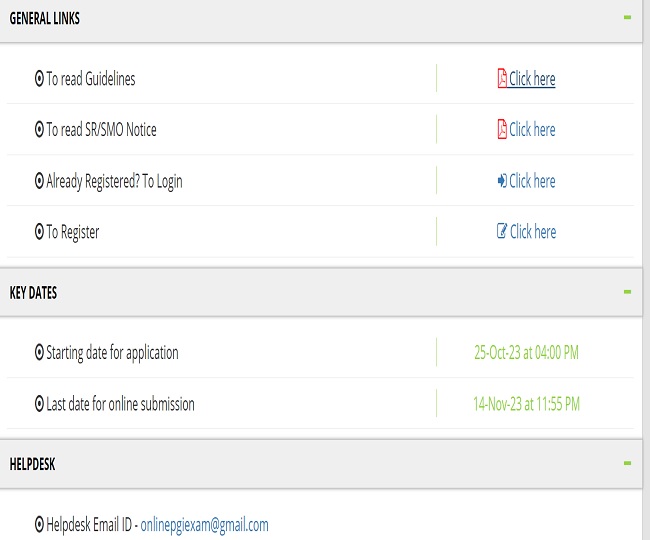Click bullet icon beside To read Guidelines
The height and width of the screenshot is (540, 650).
click(x=40, y=79)
